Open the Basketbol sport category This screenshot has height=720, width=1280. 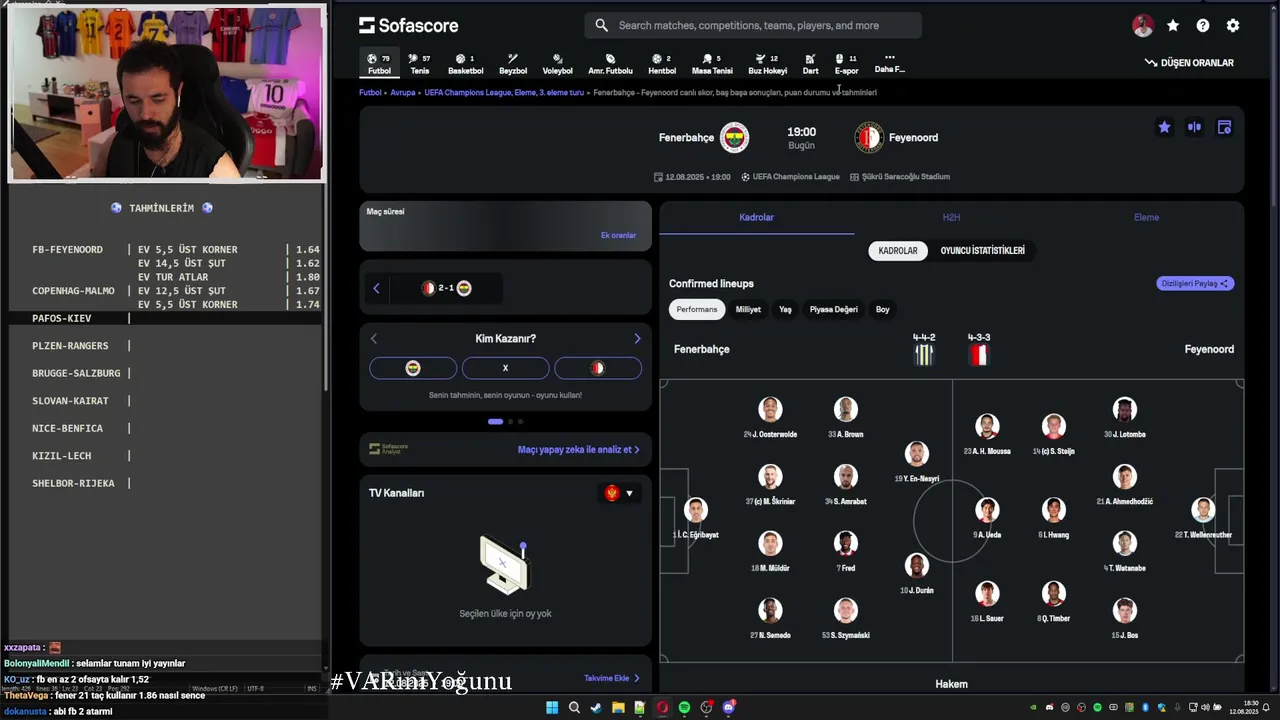pyautogui.click(x=465, y=64)
